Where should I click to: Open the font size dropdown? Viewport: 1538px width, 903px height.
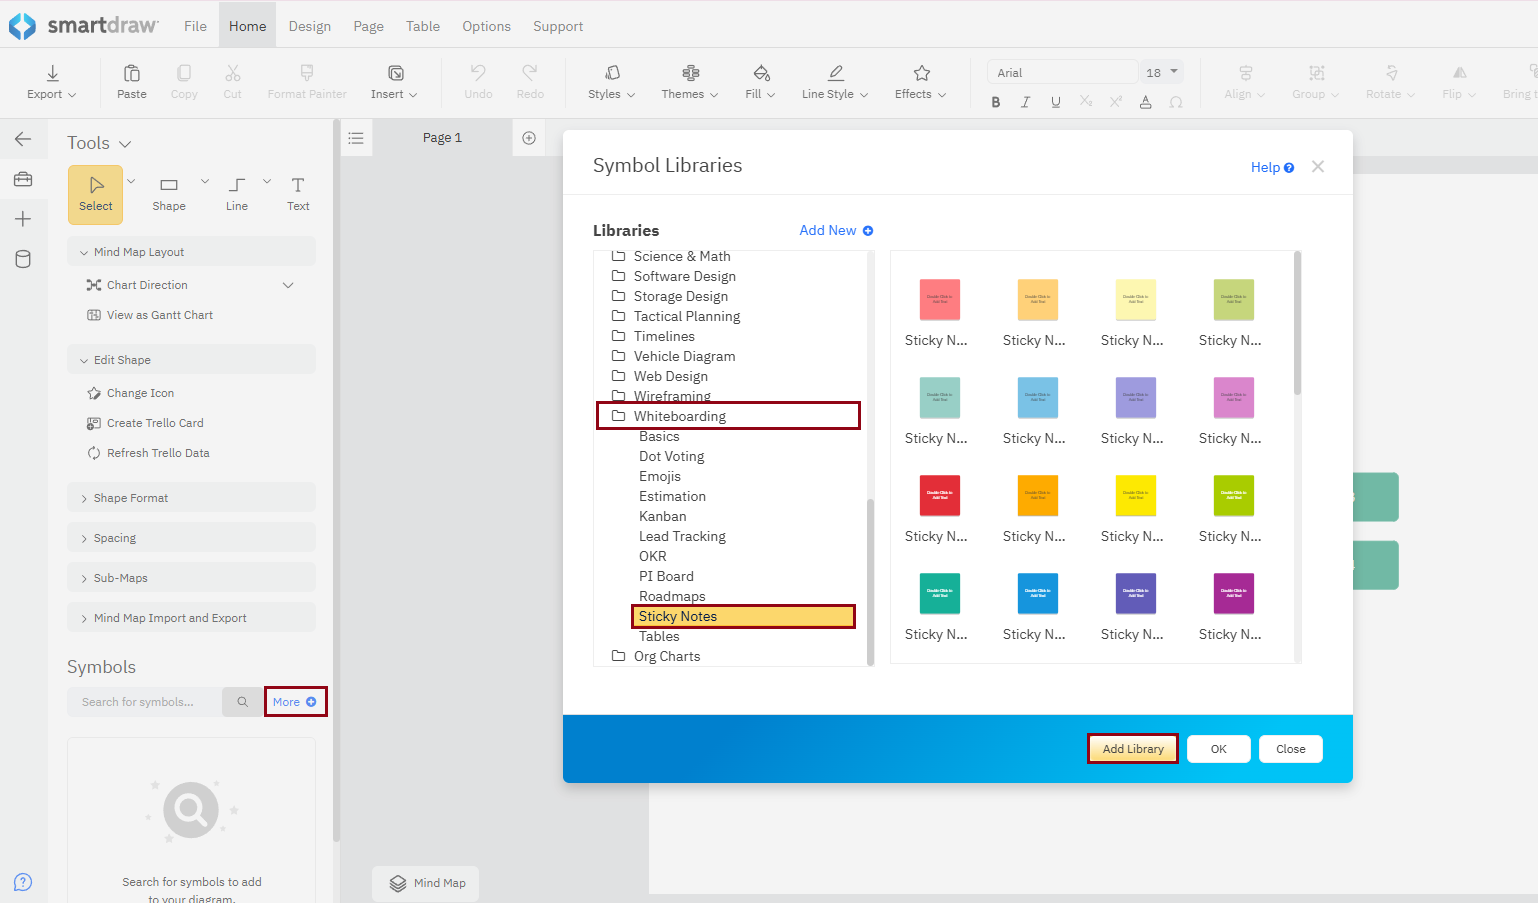click(x=1174, y=72)
